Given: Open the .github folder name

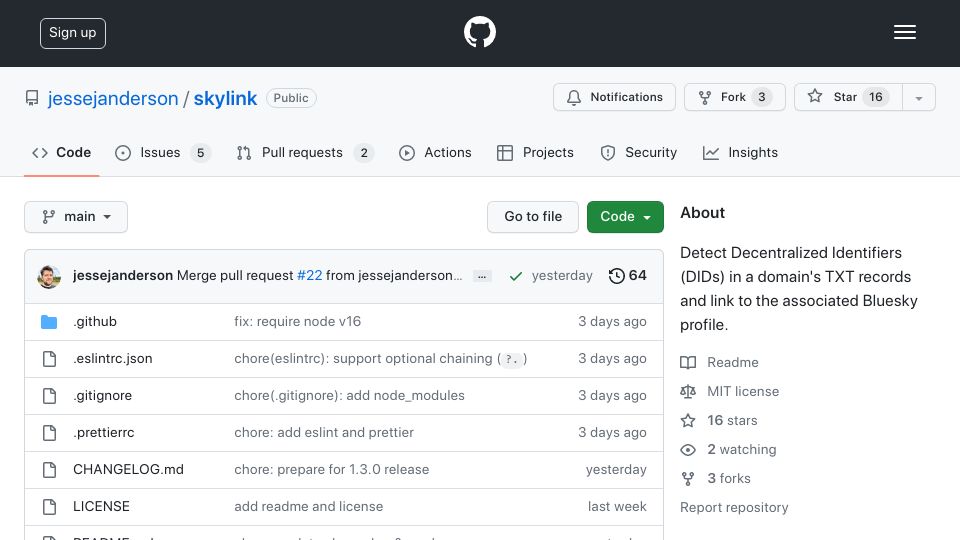Looking at the screenshot, I should click(x=95, y=321).
